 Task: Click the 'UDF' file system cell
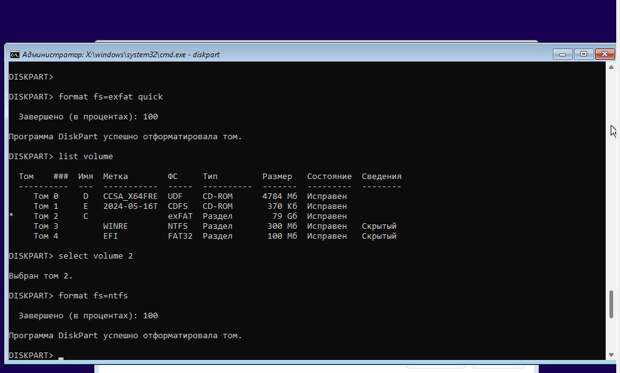175,196
